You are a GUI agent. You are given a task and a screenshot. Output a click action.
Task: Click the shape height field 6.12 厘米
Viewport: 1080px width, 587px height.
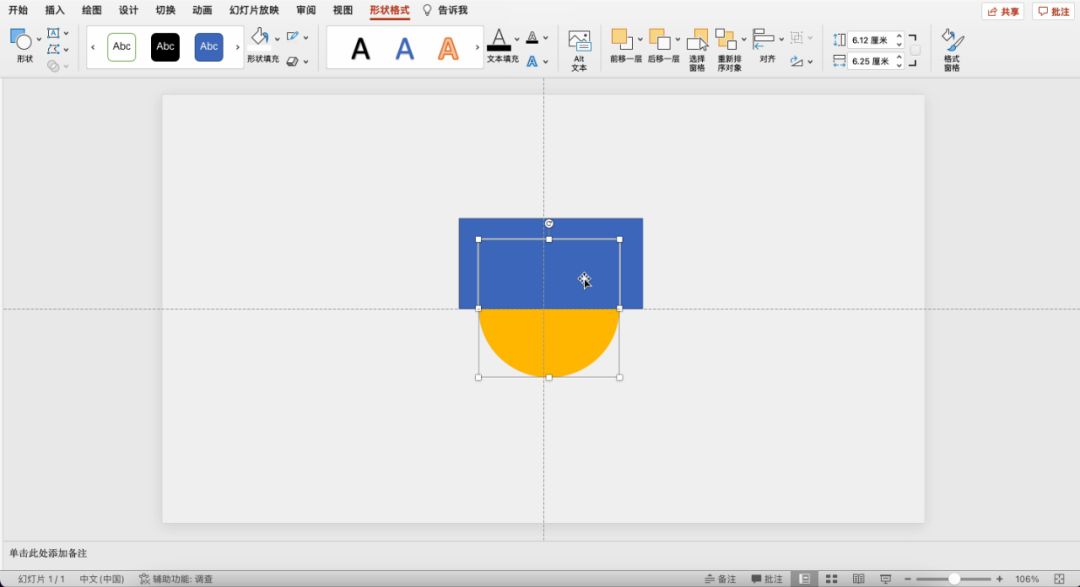tap(871, 40)
